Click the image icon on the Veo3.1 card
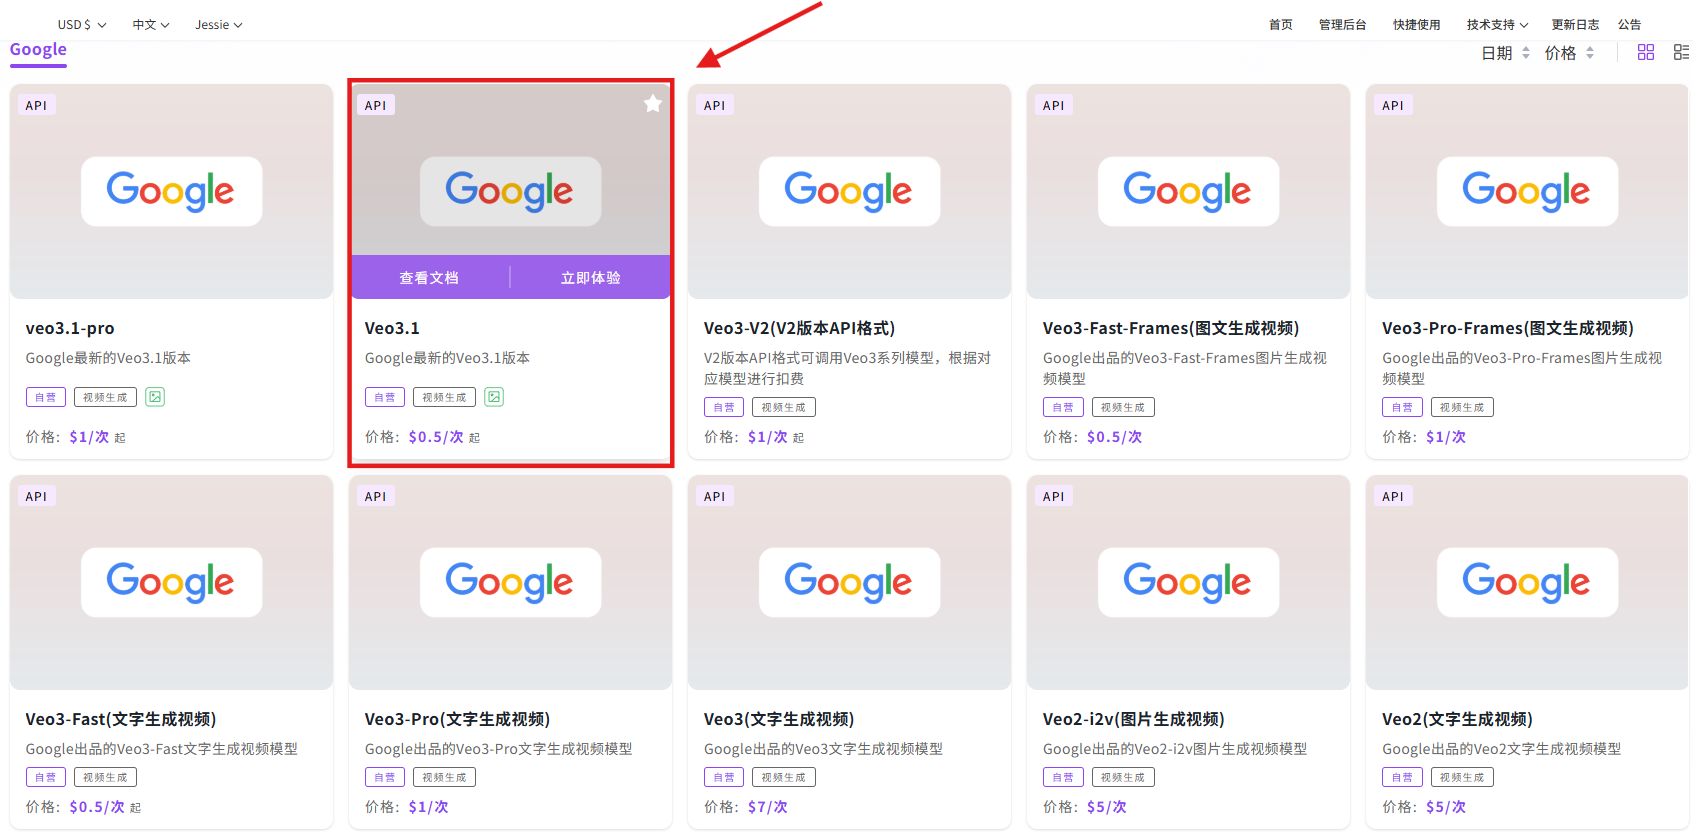1693x834 pixels. (494, 397)
